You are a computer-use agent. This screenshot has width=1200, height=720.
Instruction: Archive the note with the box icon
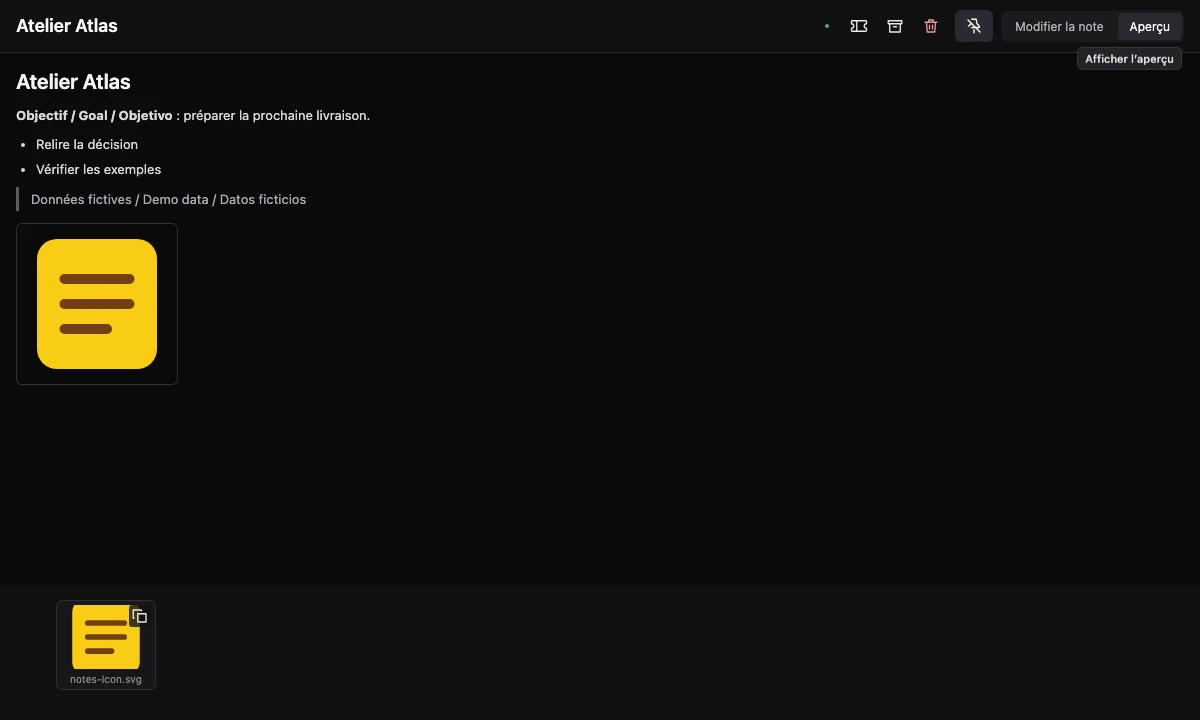[895, 27]
